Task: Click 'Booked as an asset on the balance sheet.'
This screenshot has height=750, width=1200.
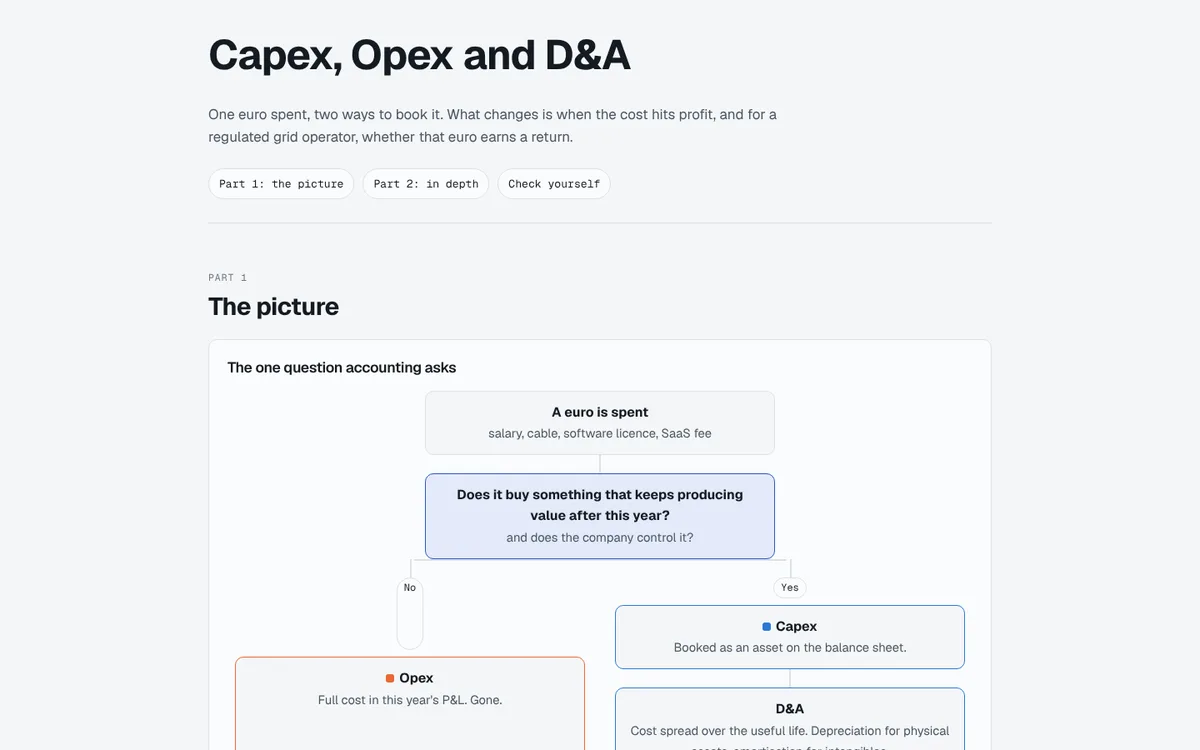Action: (790, 647)
